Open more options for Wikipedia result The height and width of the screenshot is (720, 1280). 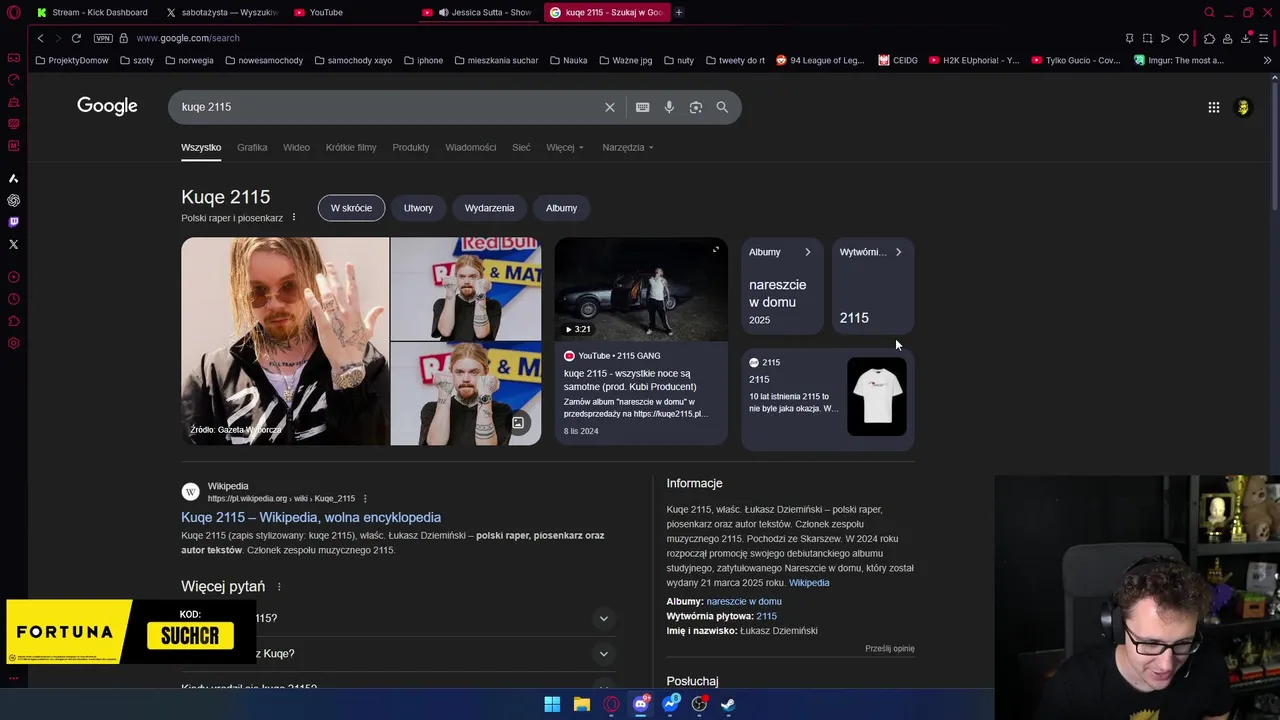(x=365, y=498)
